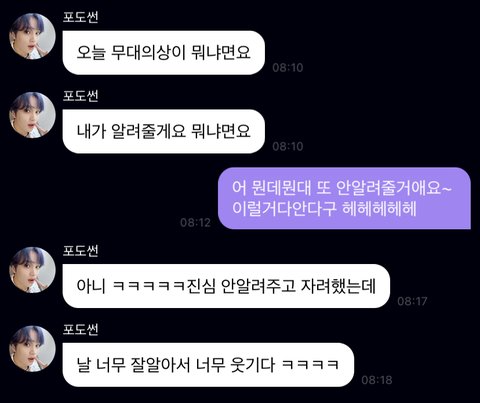Click the 08:17 message timestamp
This screenshot has width=480, height=403.
pos(412,301)
